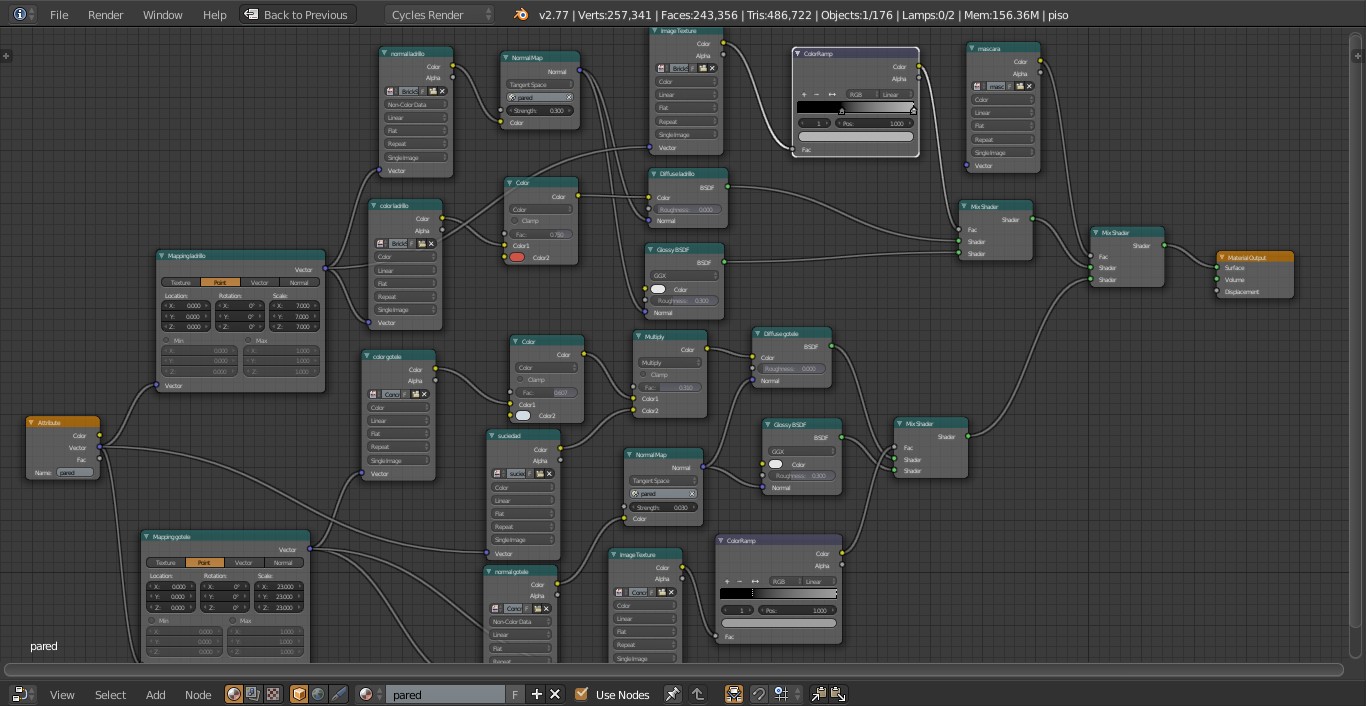Toggle fake user F in normal ladrillo node
The height and width of the screenshot is (706, 1366).
(422, 91)
